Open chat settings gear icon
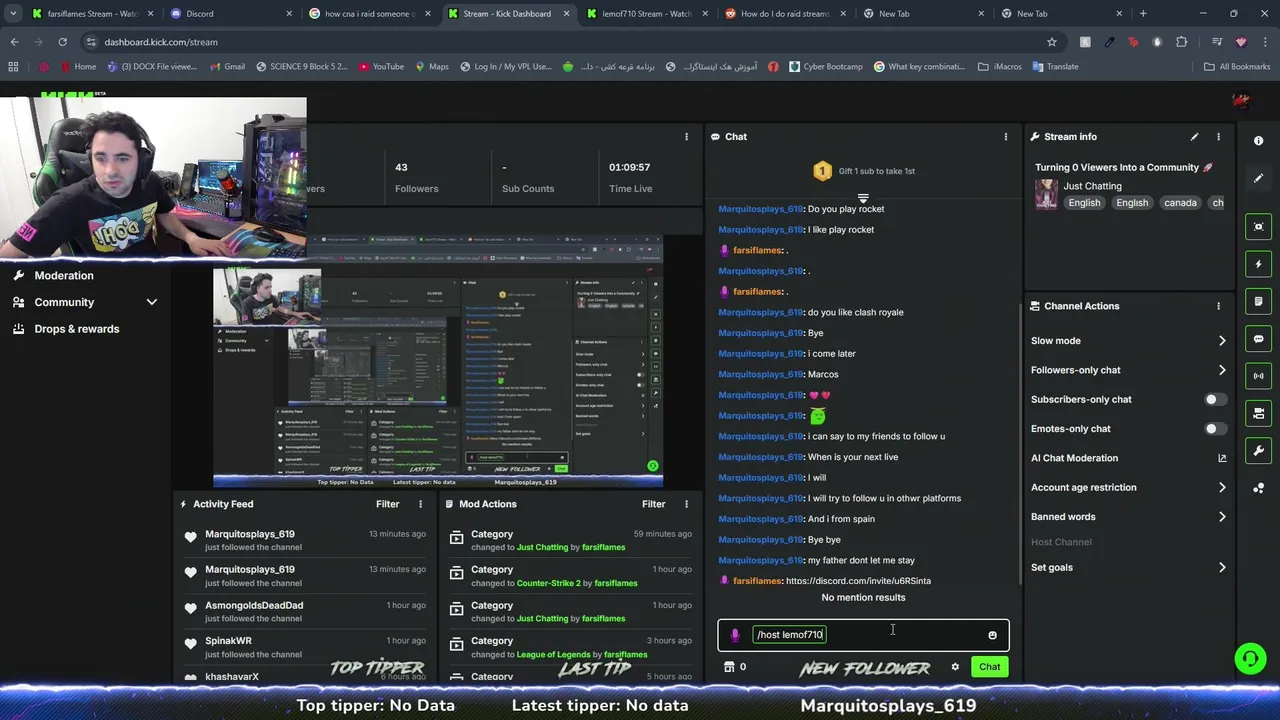The image size is (1280, 720). pyautogui.click(x=955, y=667)
